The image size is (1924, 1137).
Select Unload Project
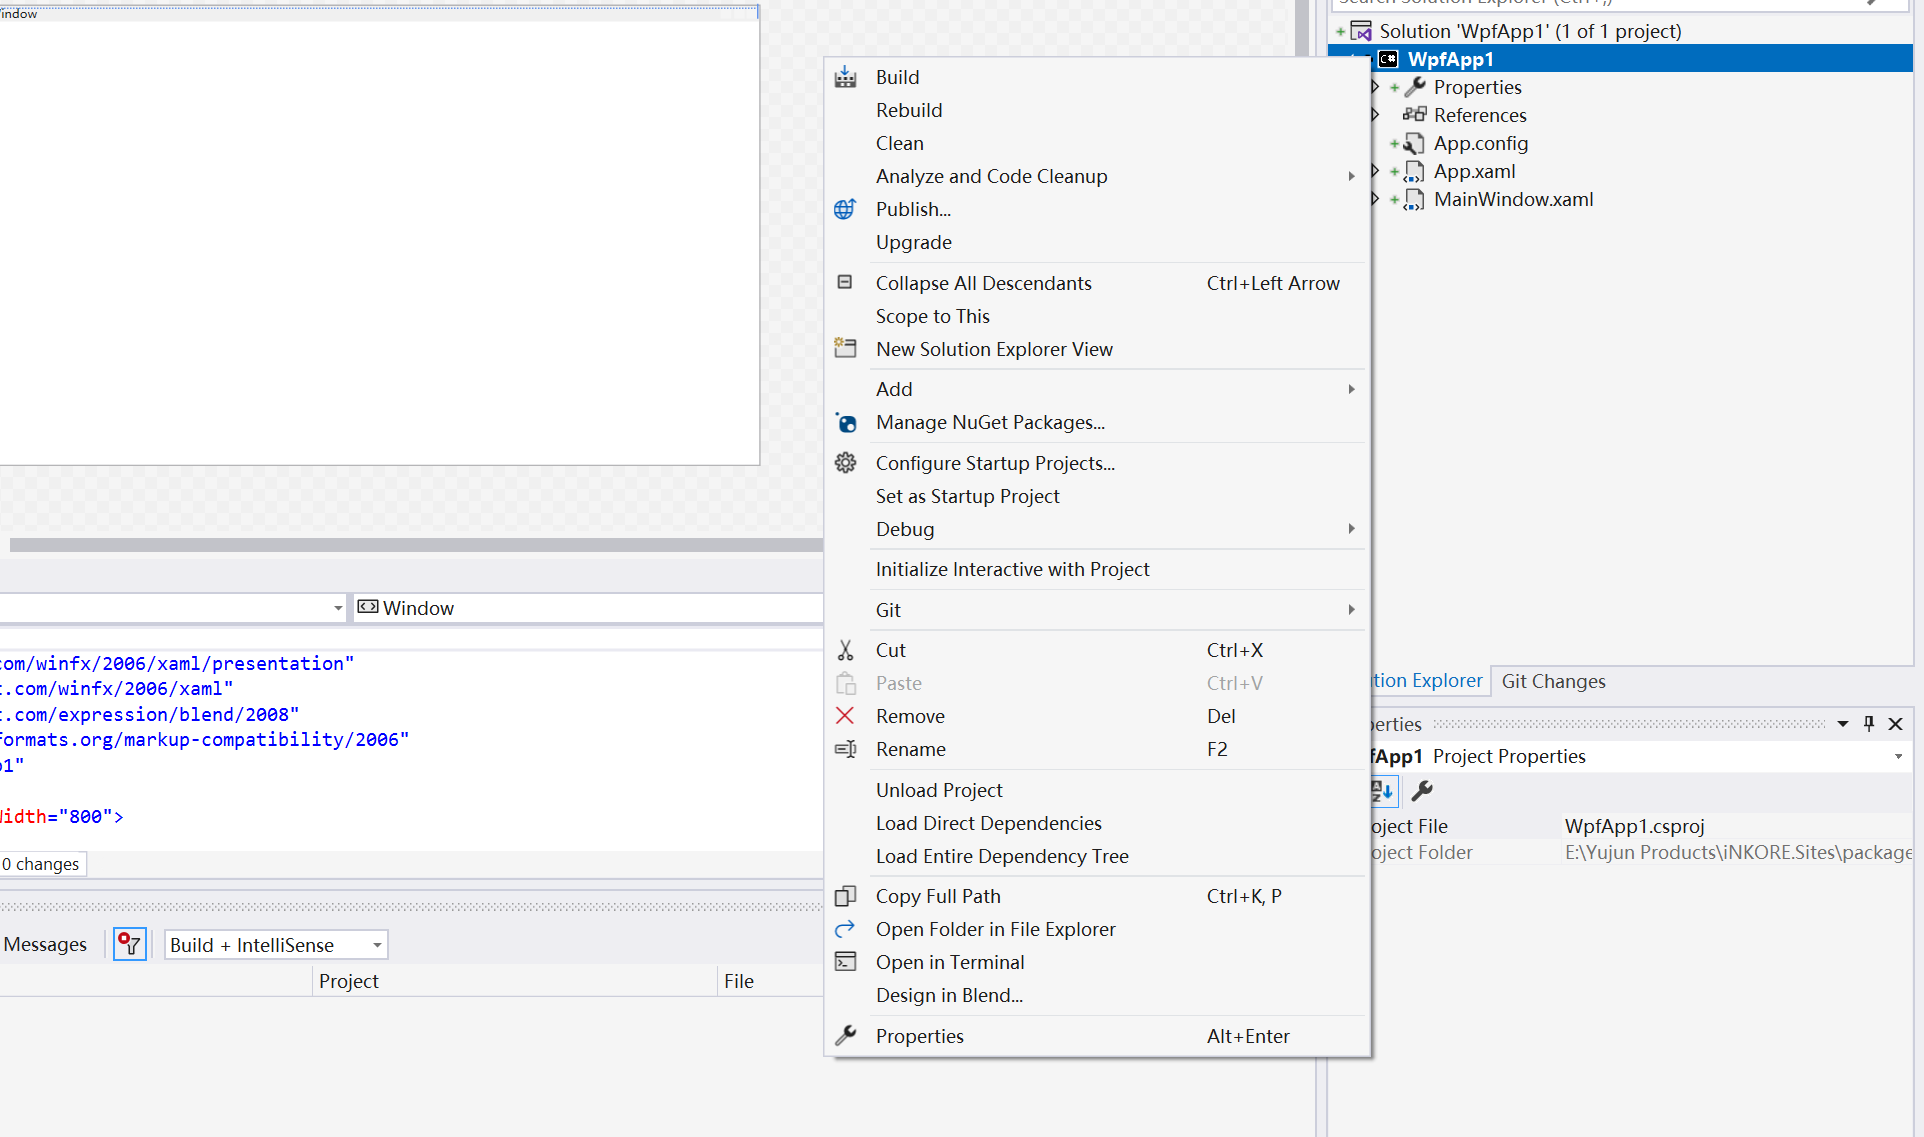click(1096, 790)
